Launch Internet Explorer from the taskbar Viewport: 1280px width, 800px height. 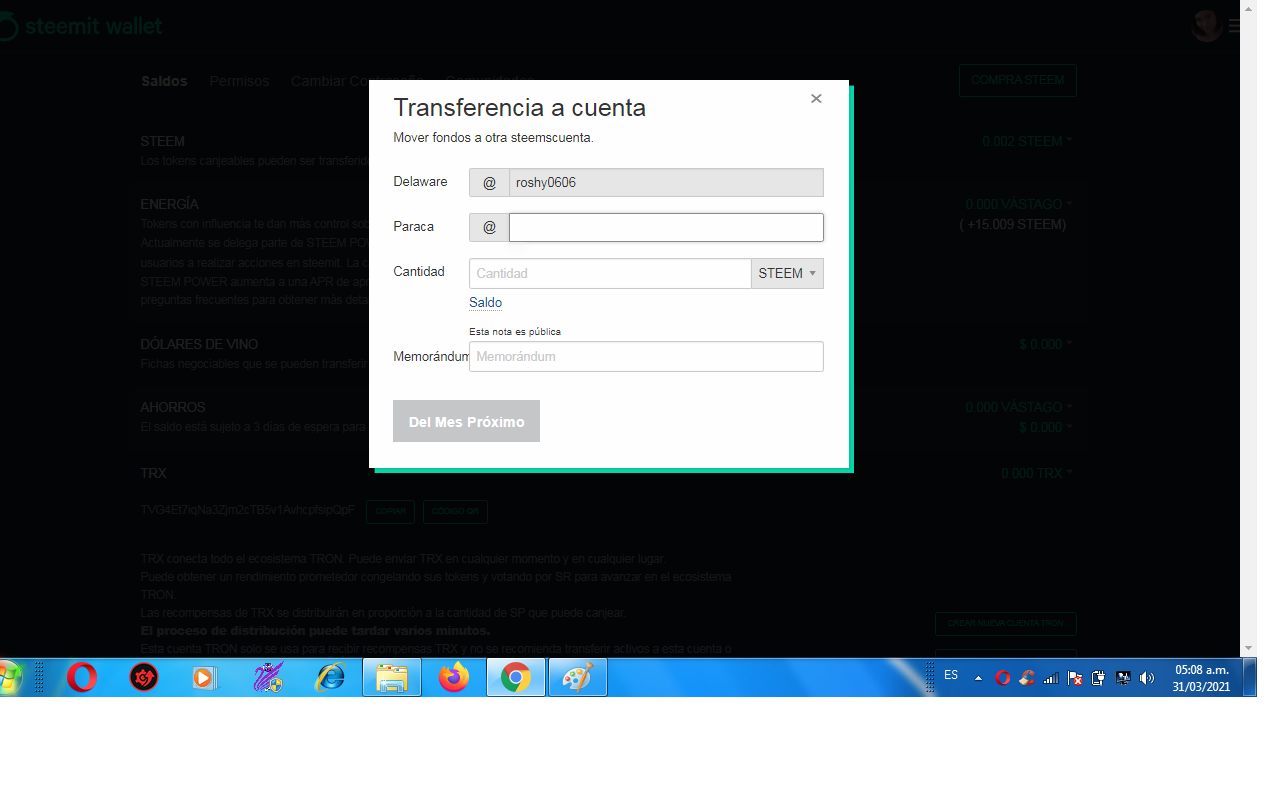(x=329, y=678)
